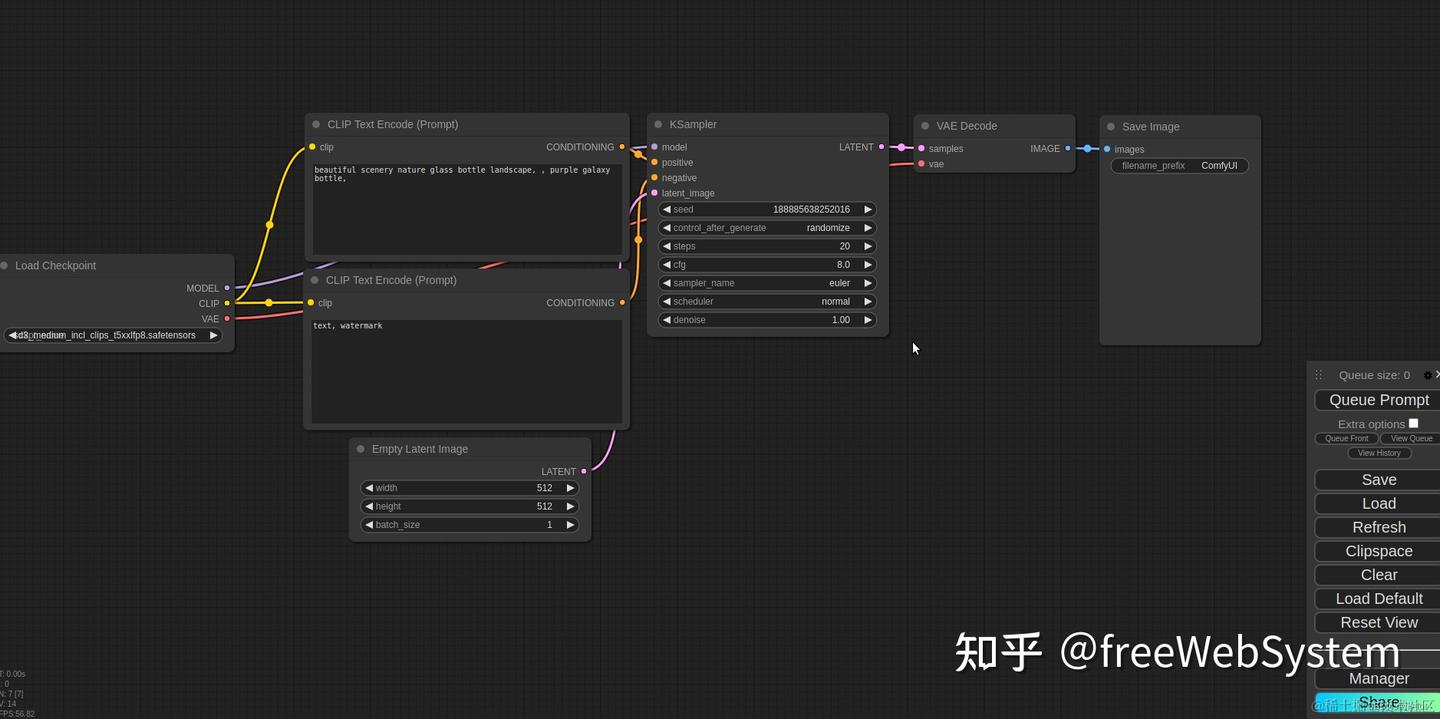Close the queue menu panel

1437,374
